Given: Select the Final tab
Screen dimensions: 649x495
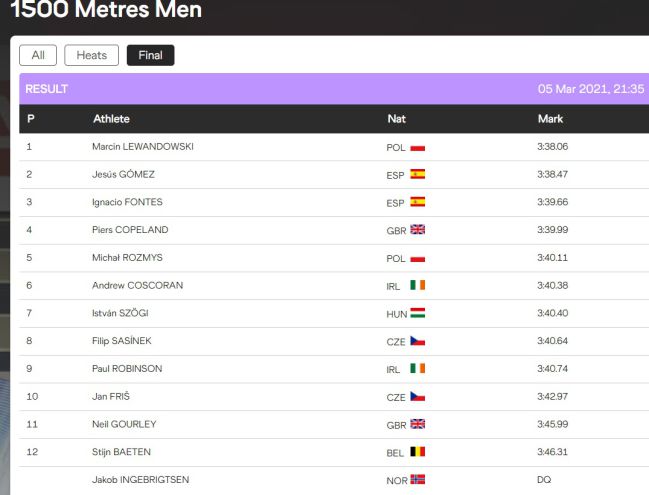Looking at the screenshot, I should 151,55.
